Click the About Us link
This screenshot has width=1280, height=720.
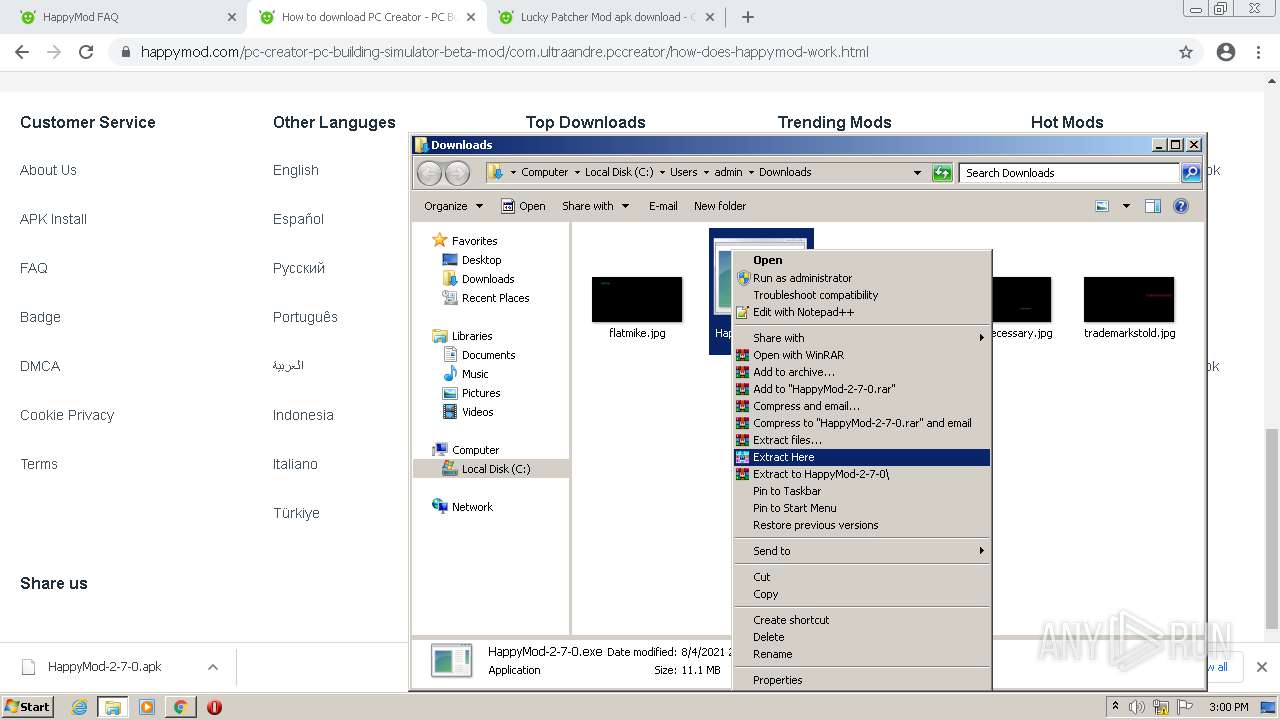48,170
